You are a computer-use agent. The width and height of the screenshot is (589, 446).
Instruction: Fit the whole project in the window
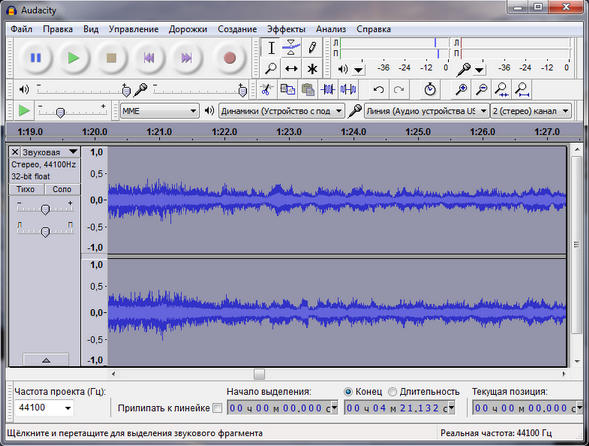pyautogui.click(x=522, y=89)
